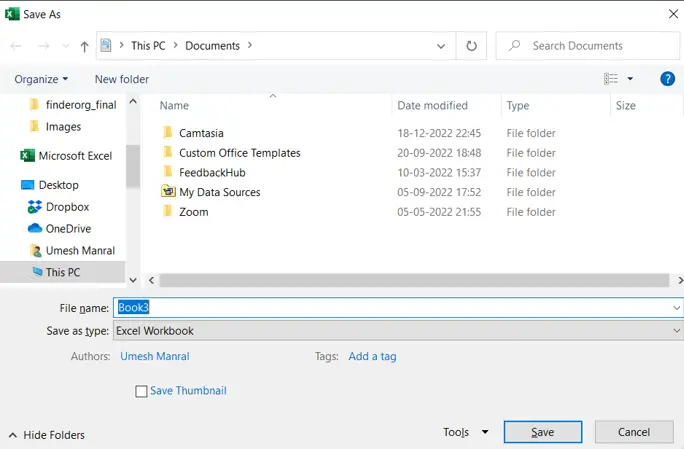The height and width of the screenshot is (449, 684).
Task: Create a New folder
Action: tap(122, 79)
